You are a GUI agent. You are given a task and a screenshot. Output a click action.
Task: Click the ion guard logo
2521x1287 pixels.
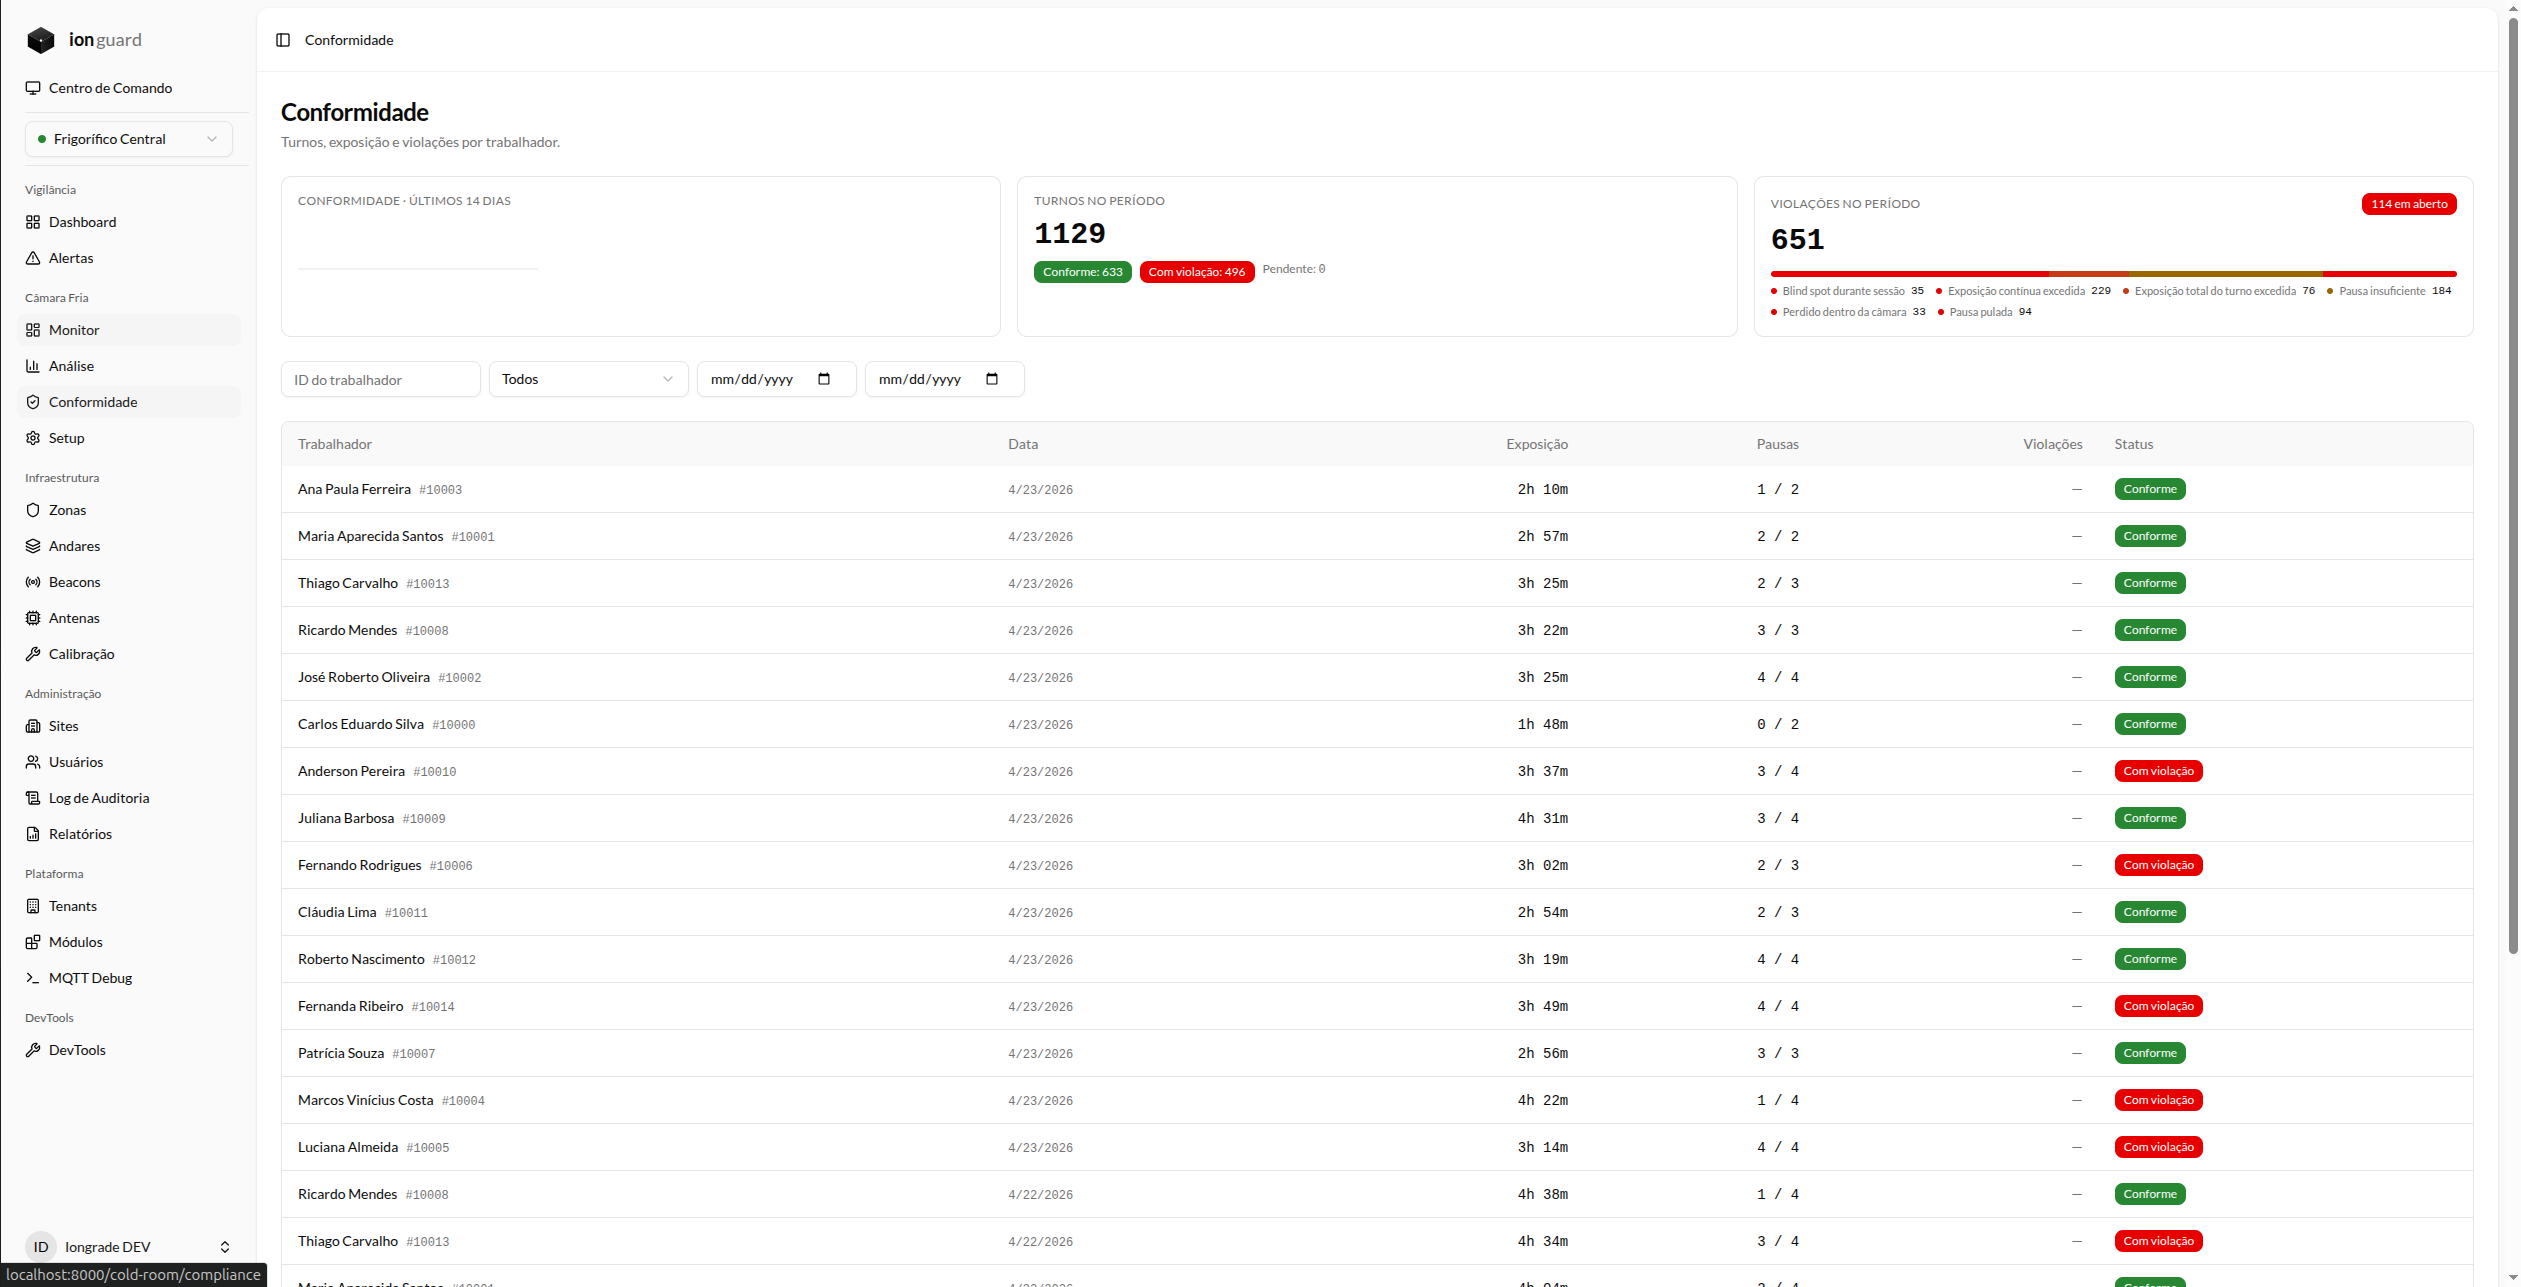point(84,40)
